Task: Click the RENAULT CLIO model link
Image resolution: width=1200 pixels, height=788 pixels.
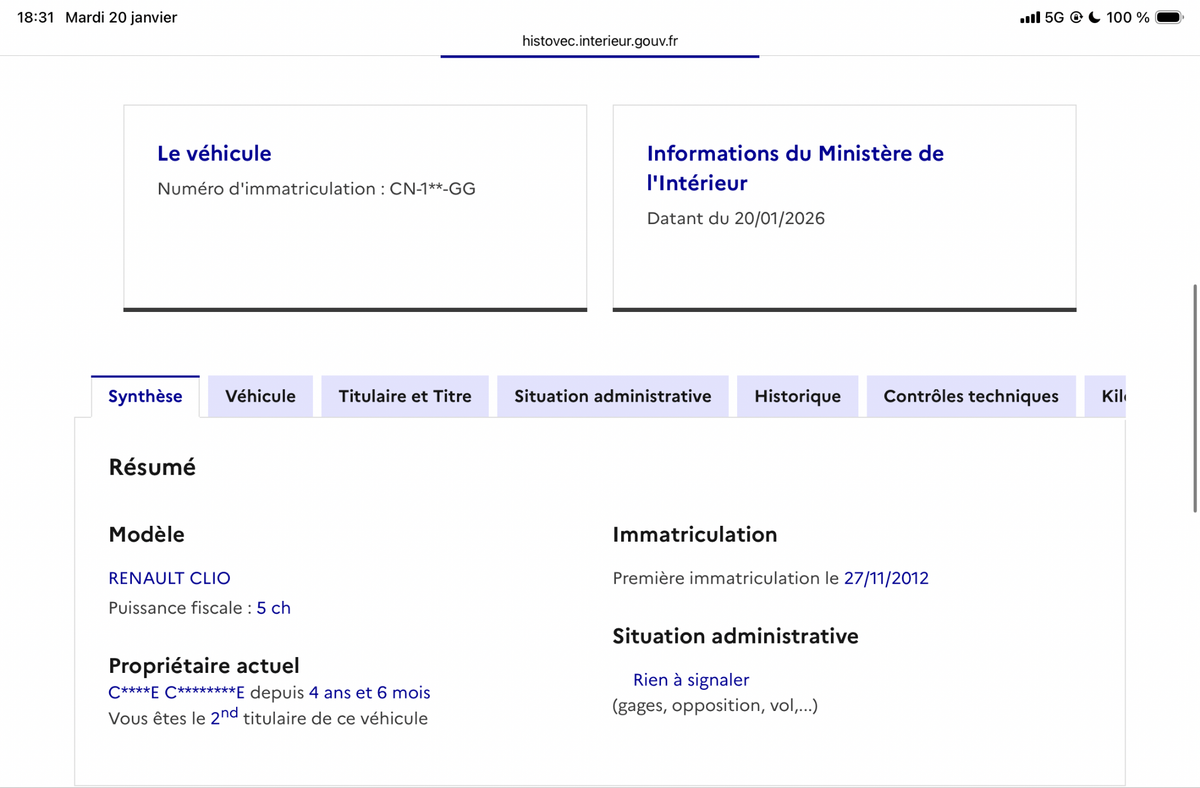Action: 169,578
